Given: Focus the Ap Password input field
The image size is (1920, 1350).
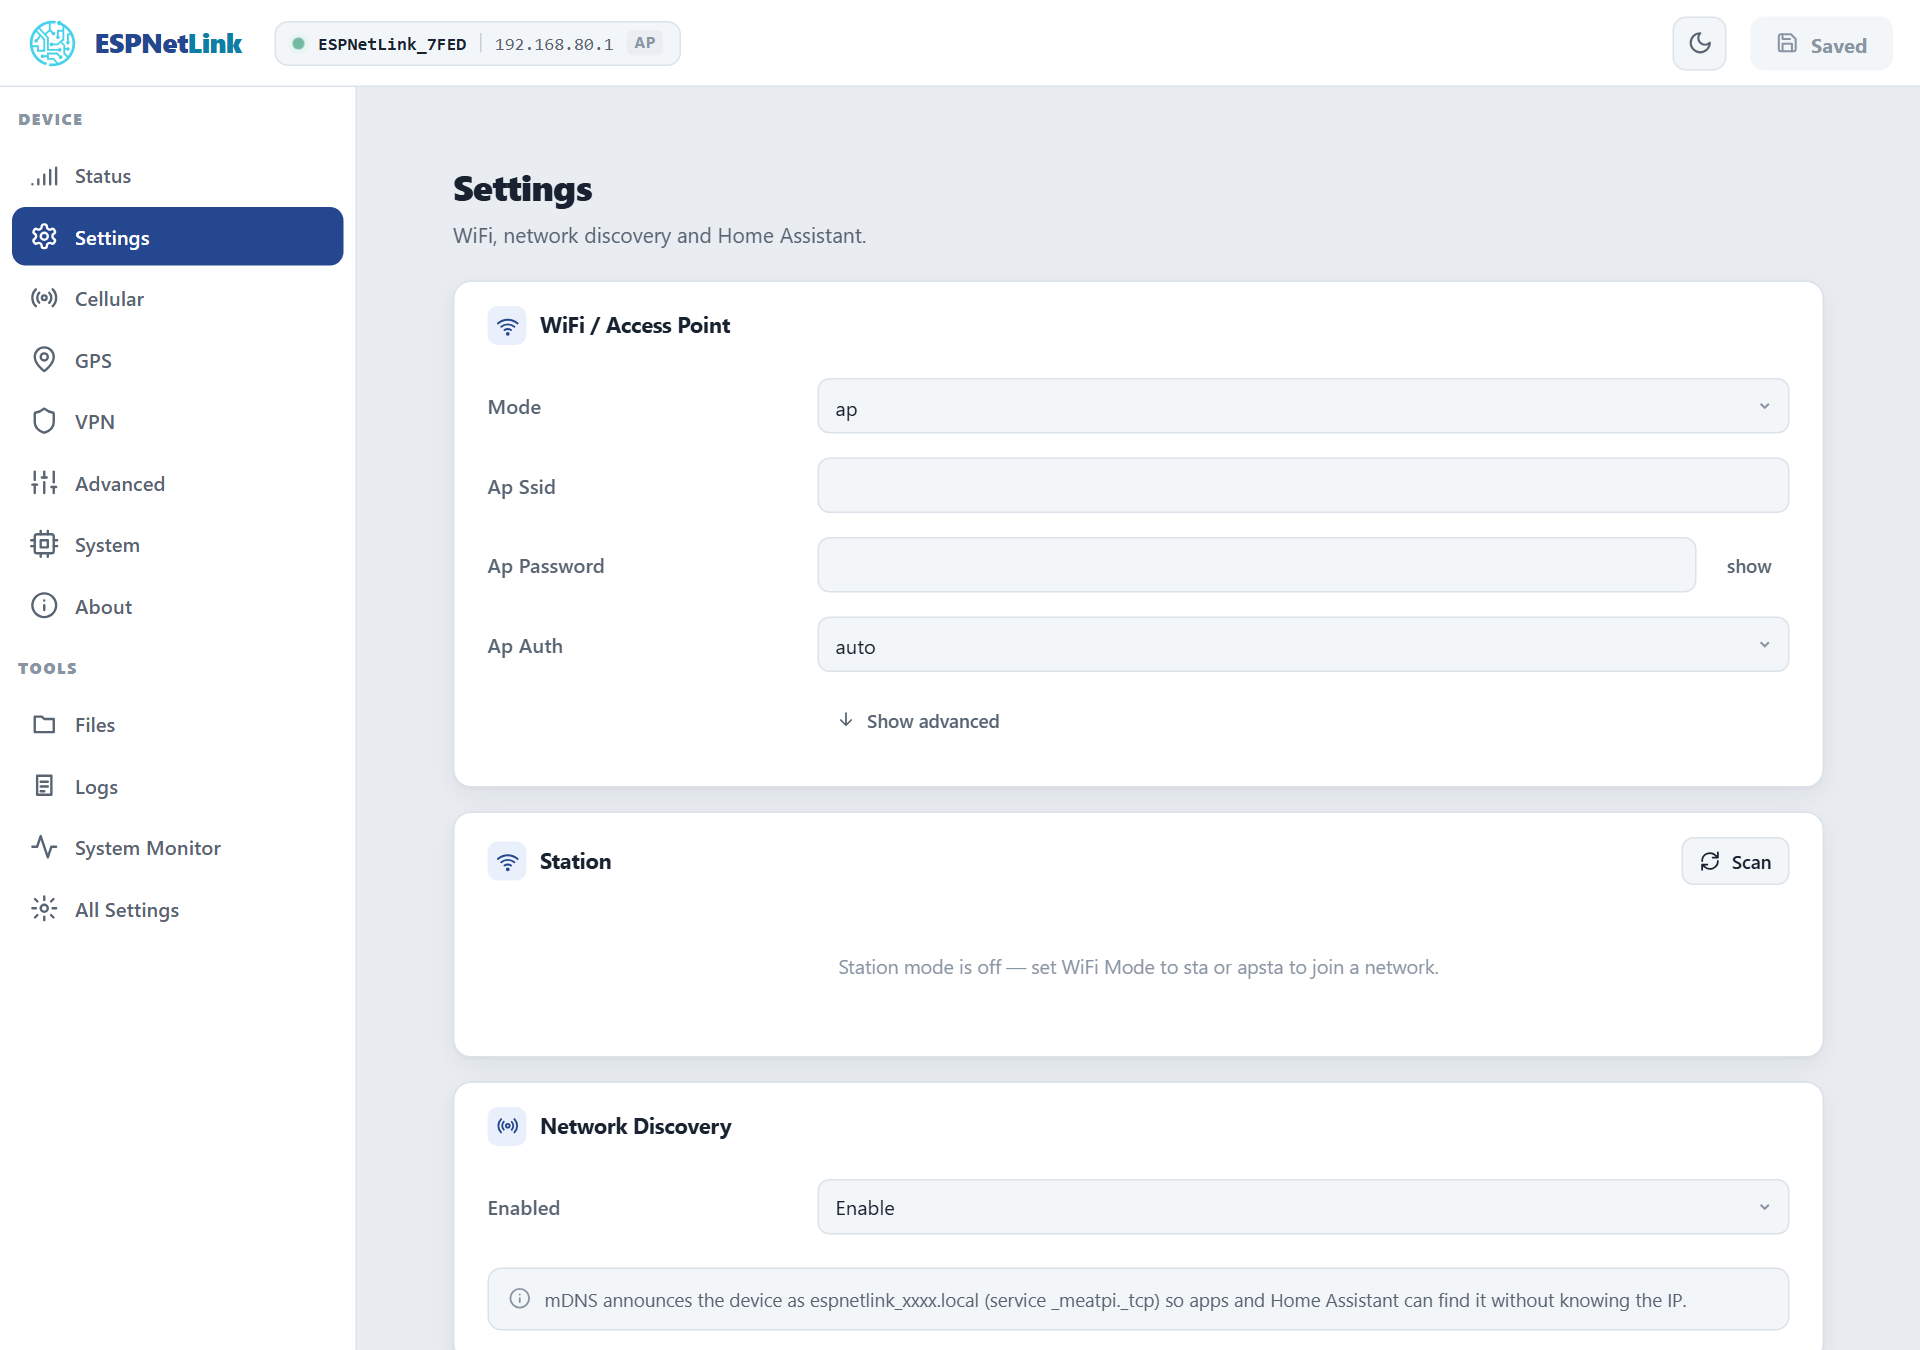Looking at the screenshot, I should pos(1256,565).
